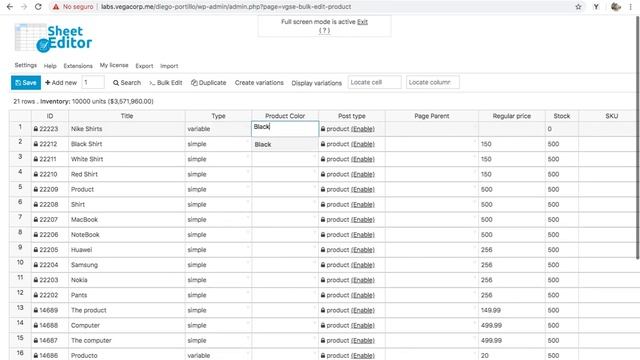The image size is (640, 360).
Task: Click regular price '499.99' in Computer row
Action: [512, 325]
